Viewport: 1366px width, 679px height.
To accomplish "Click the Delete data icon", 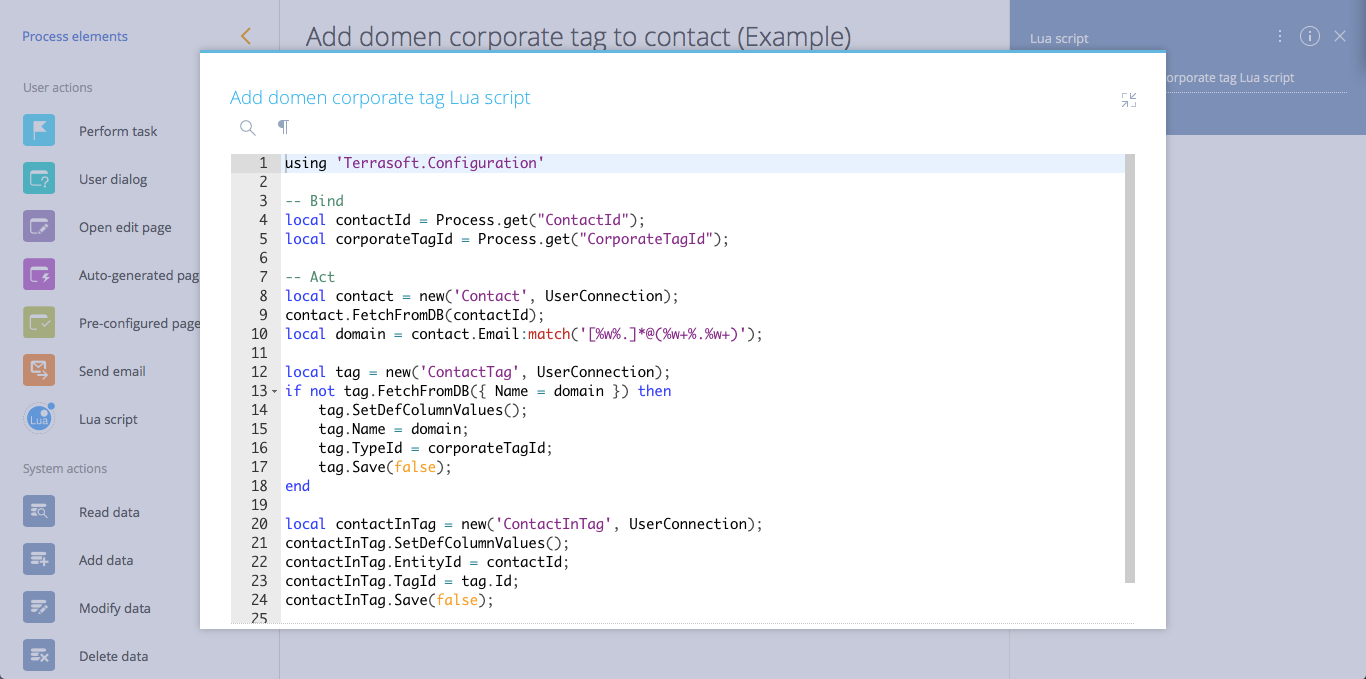I will coord(39,656).
